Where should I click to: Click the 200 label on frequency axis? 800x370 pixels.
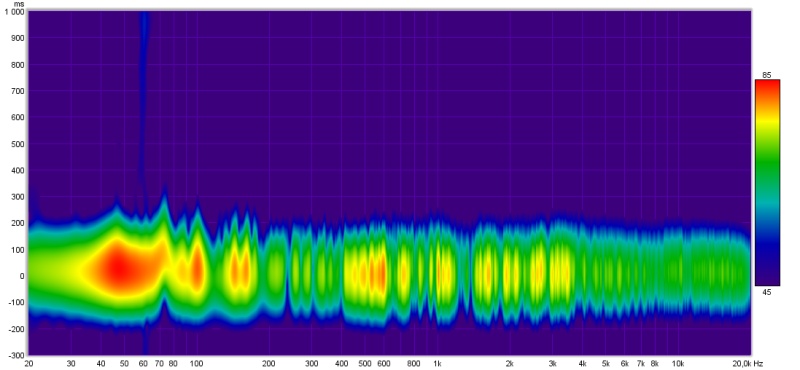pyautogui.click(x=269, y=363)
